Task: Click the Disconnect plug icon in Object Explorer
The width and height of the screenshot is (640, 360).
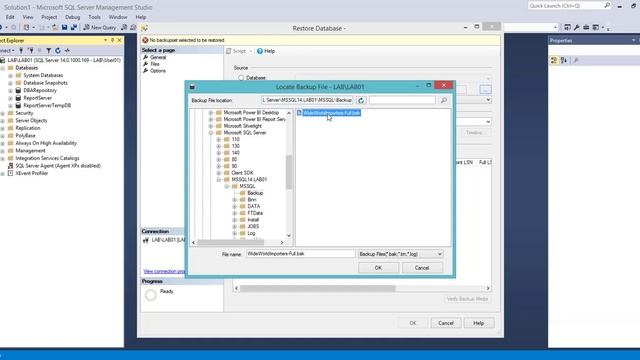Action: (x=31, y=50)
